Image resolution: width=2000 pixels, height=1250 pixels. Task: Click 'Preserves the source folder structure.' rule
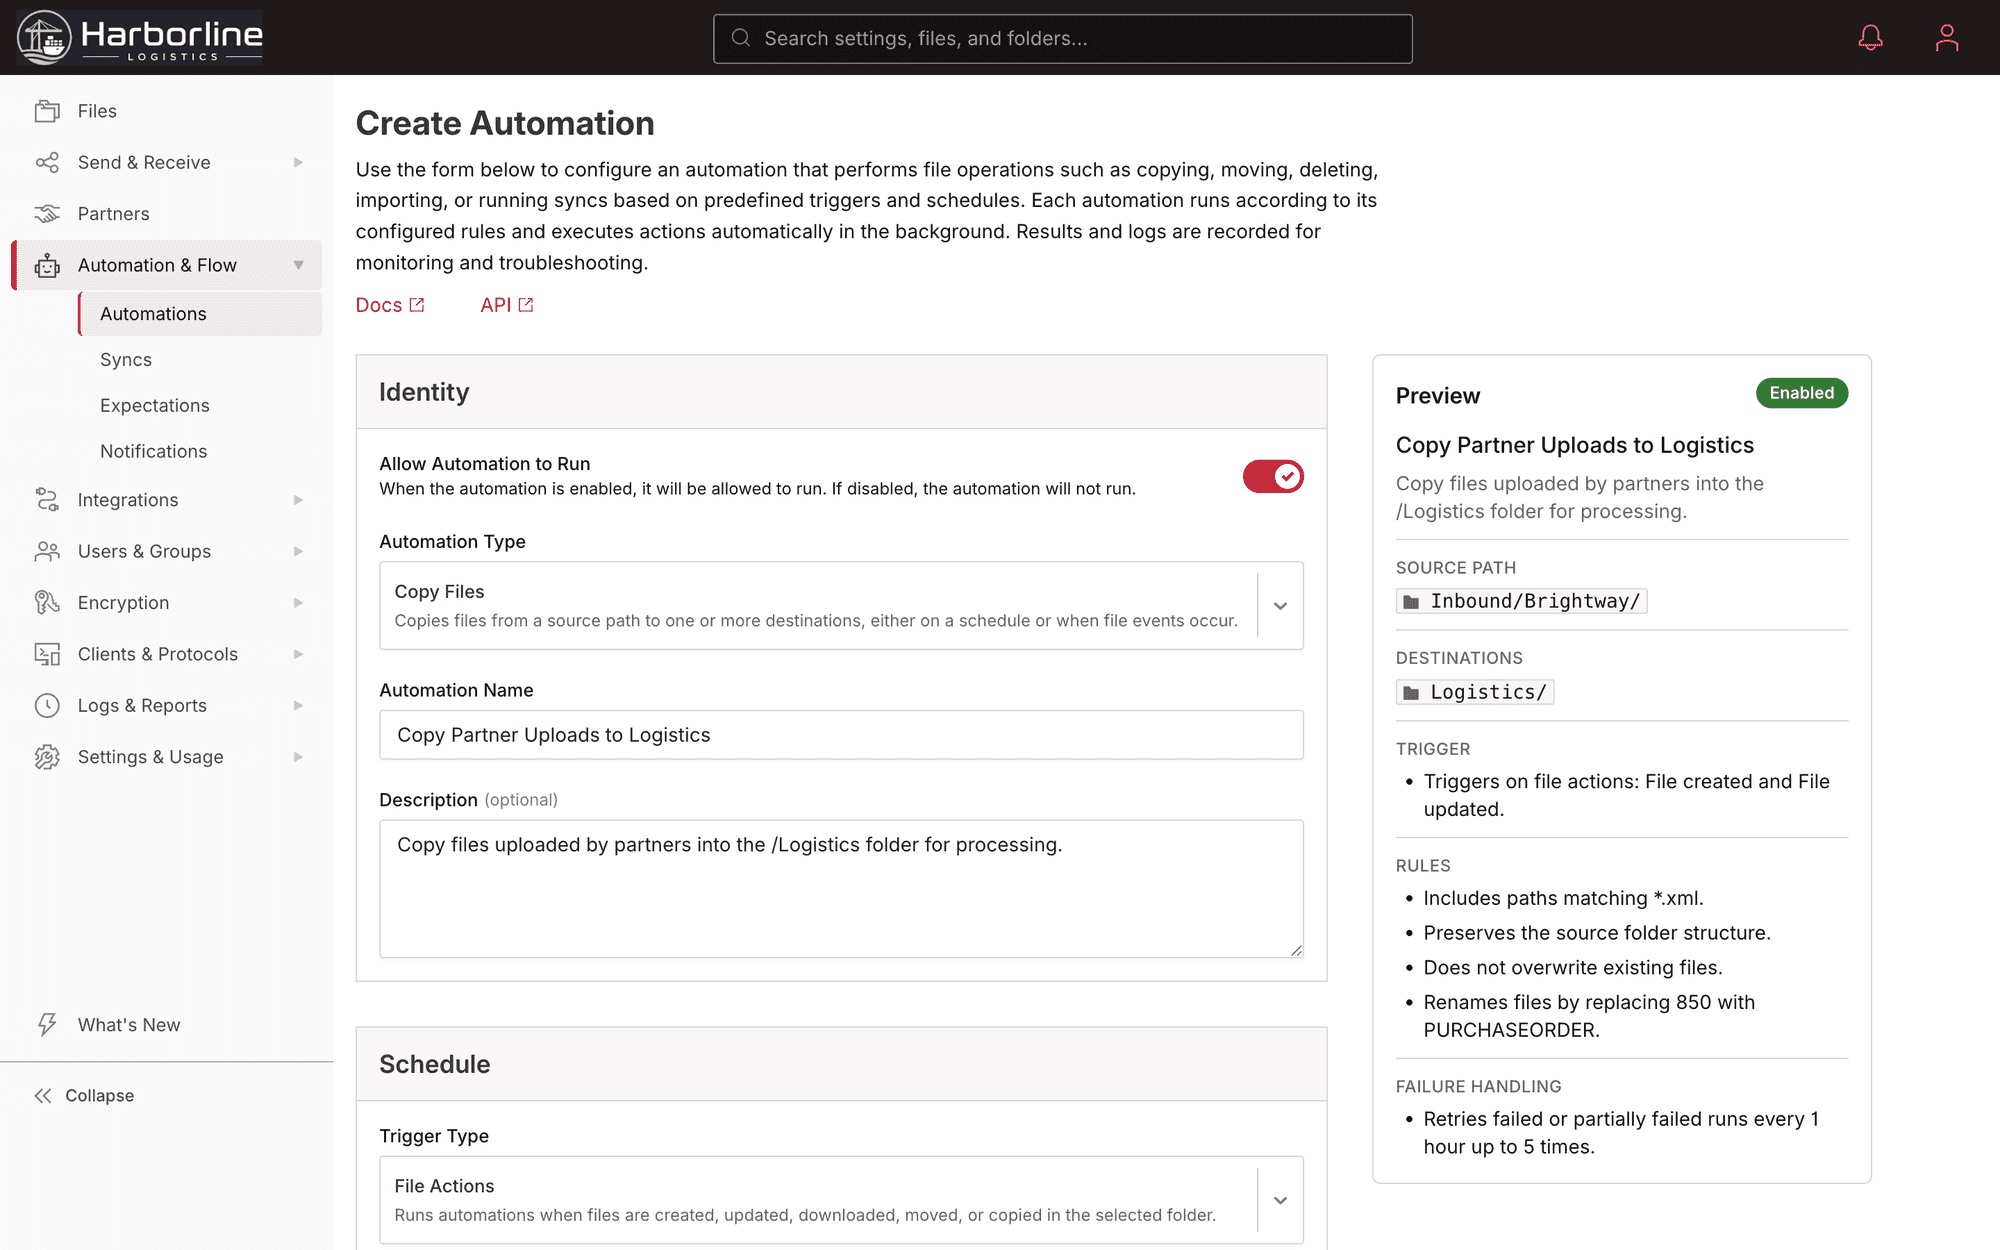pos(1597,933)
